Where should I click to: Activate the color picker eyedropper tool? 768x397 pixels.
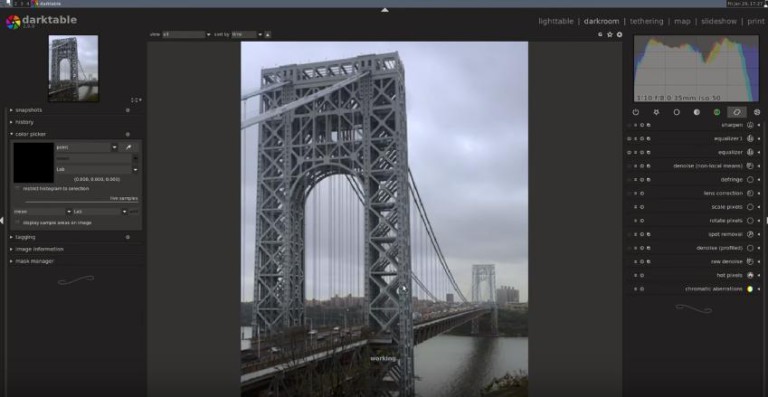(x=128, y=147)
